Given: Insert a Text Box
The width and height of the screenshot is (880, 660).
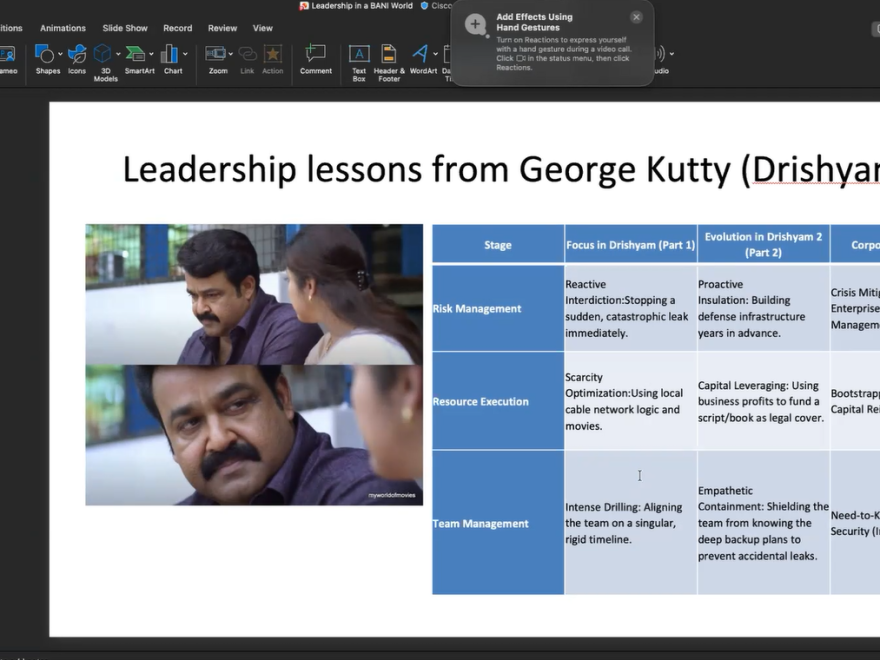Looking at the screenshot, I should [359, 63].
